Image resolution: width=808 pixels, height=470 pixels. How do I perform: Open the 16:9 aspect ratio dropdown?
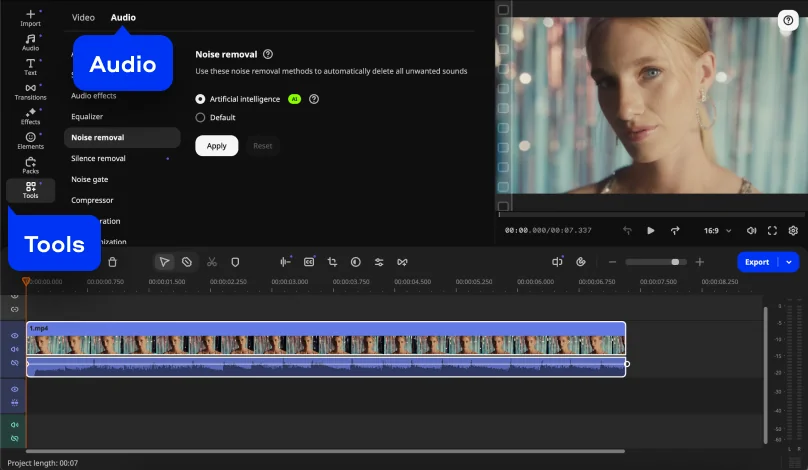coord(717,230)
